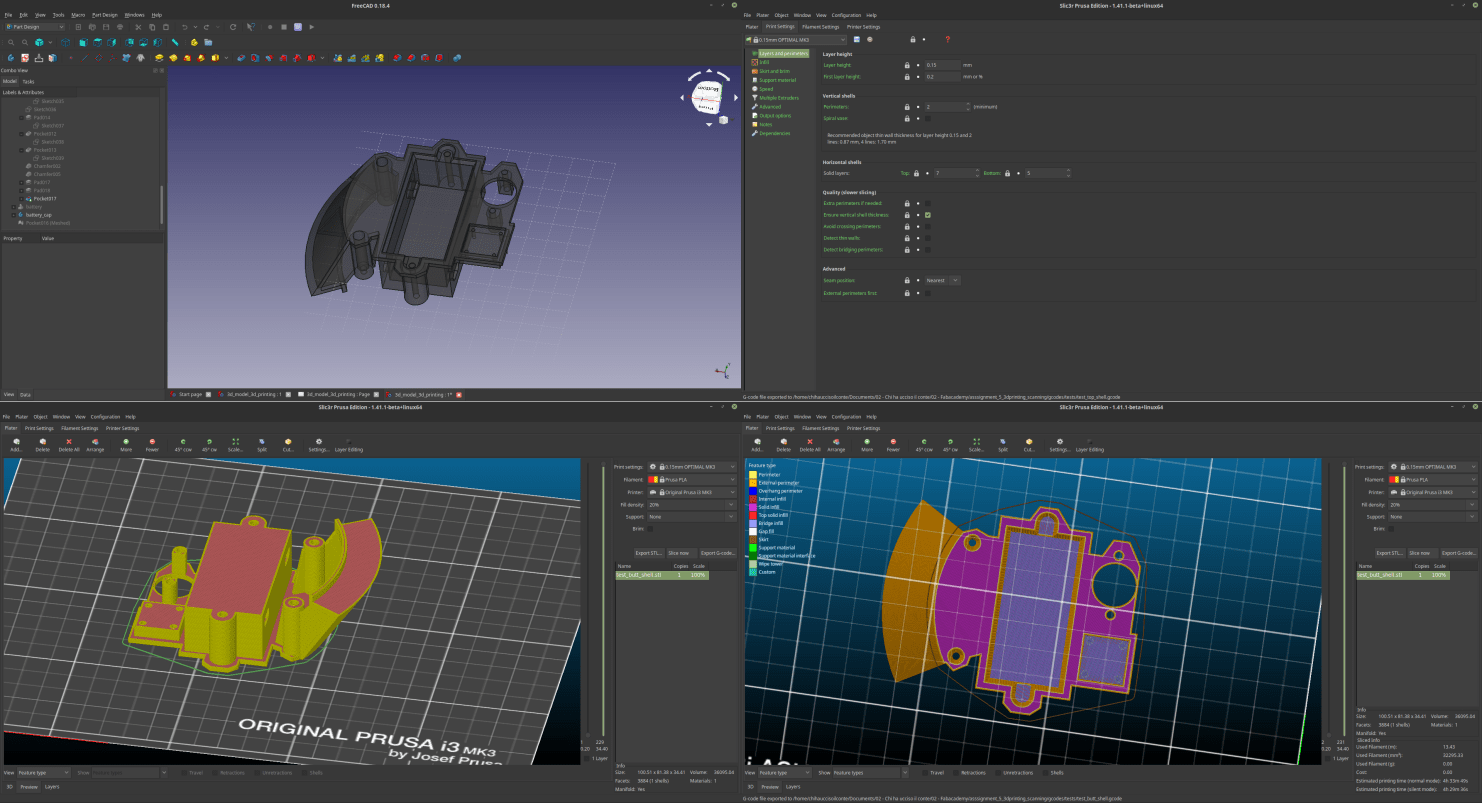The image size is (1482, 803).
Task: Open the Macro menu in FreeCAD
Action: 78,15
